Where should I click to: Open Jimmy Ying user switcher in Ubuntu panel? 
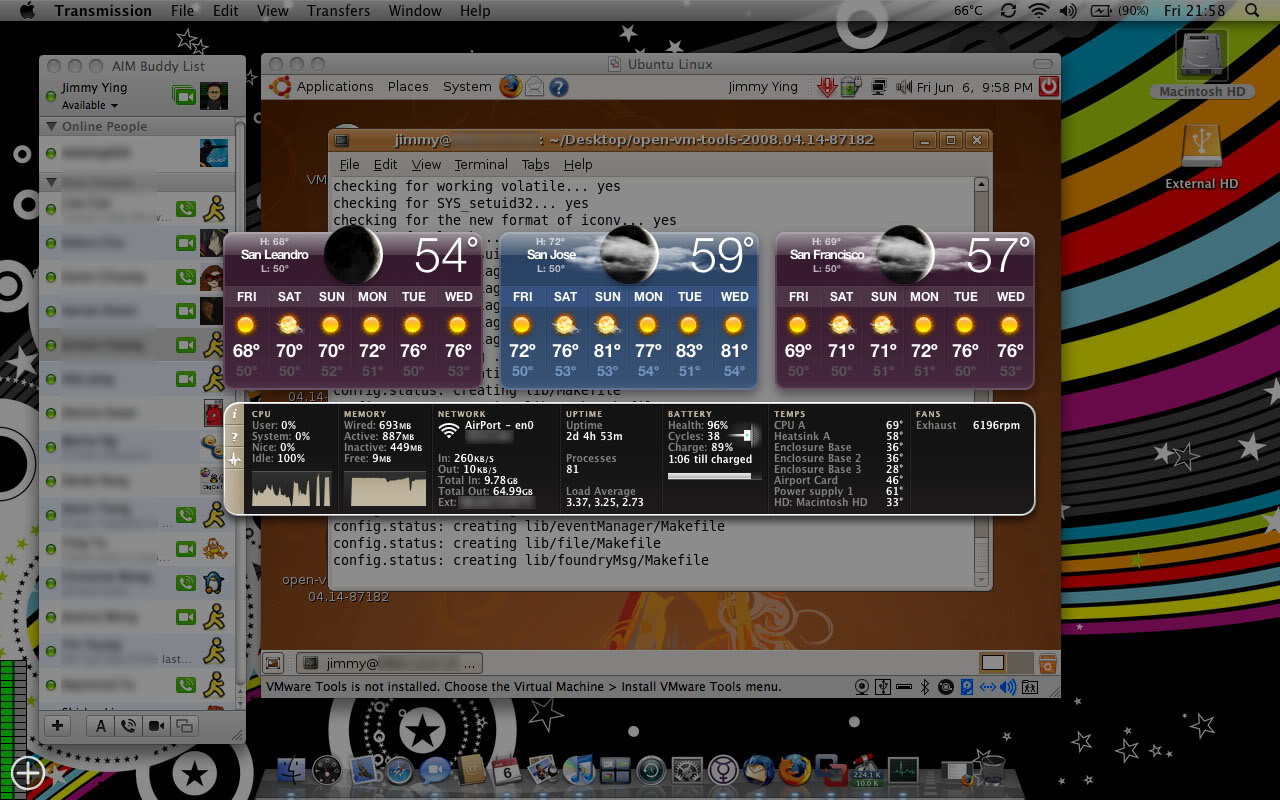(763, 87)
